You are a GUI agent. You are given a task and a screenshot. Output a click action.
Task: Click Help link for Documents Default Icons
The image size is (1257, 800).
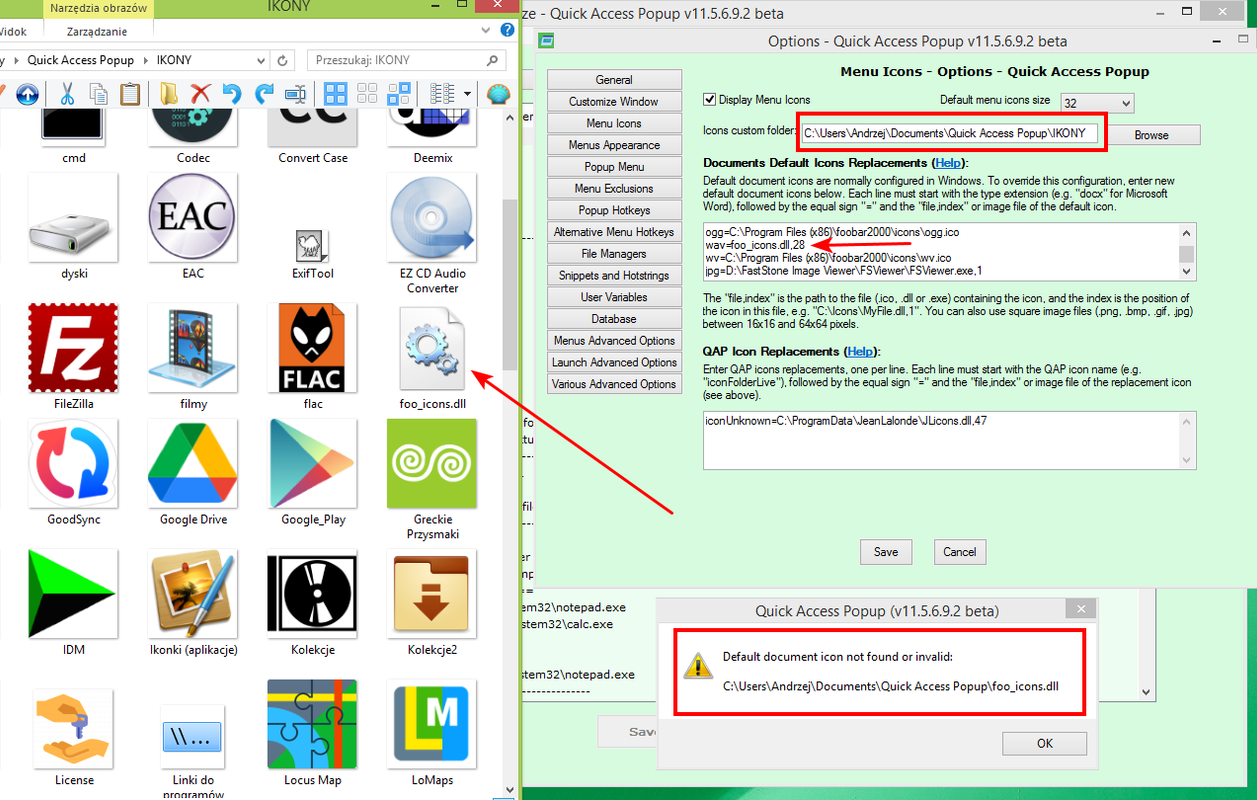point(948,162)
